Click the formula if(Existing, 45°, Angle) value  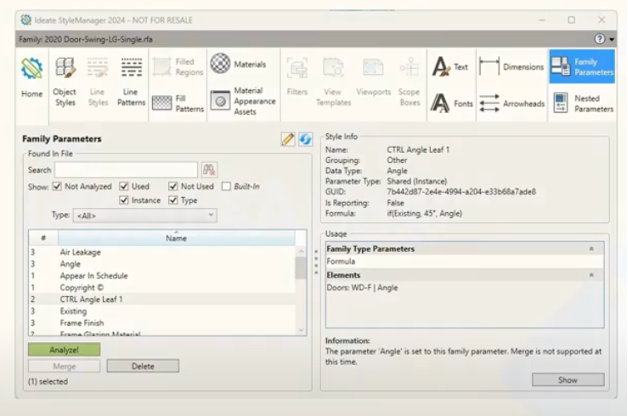424,213
